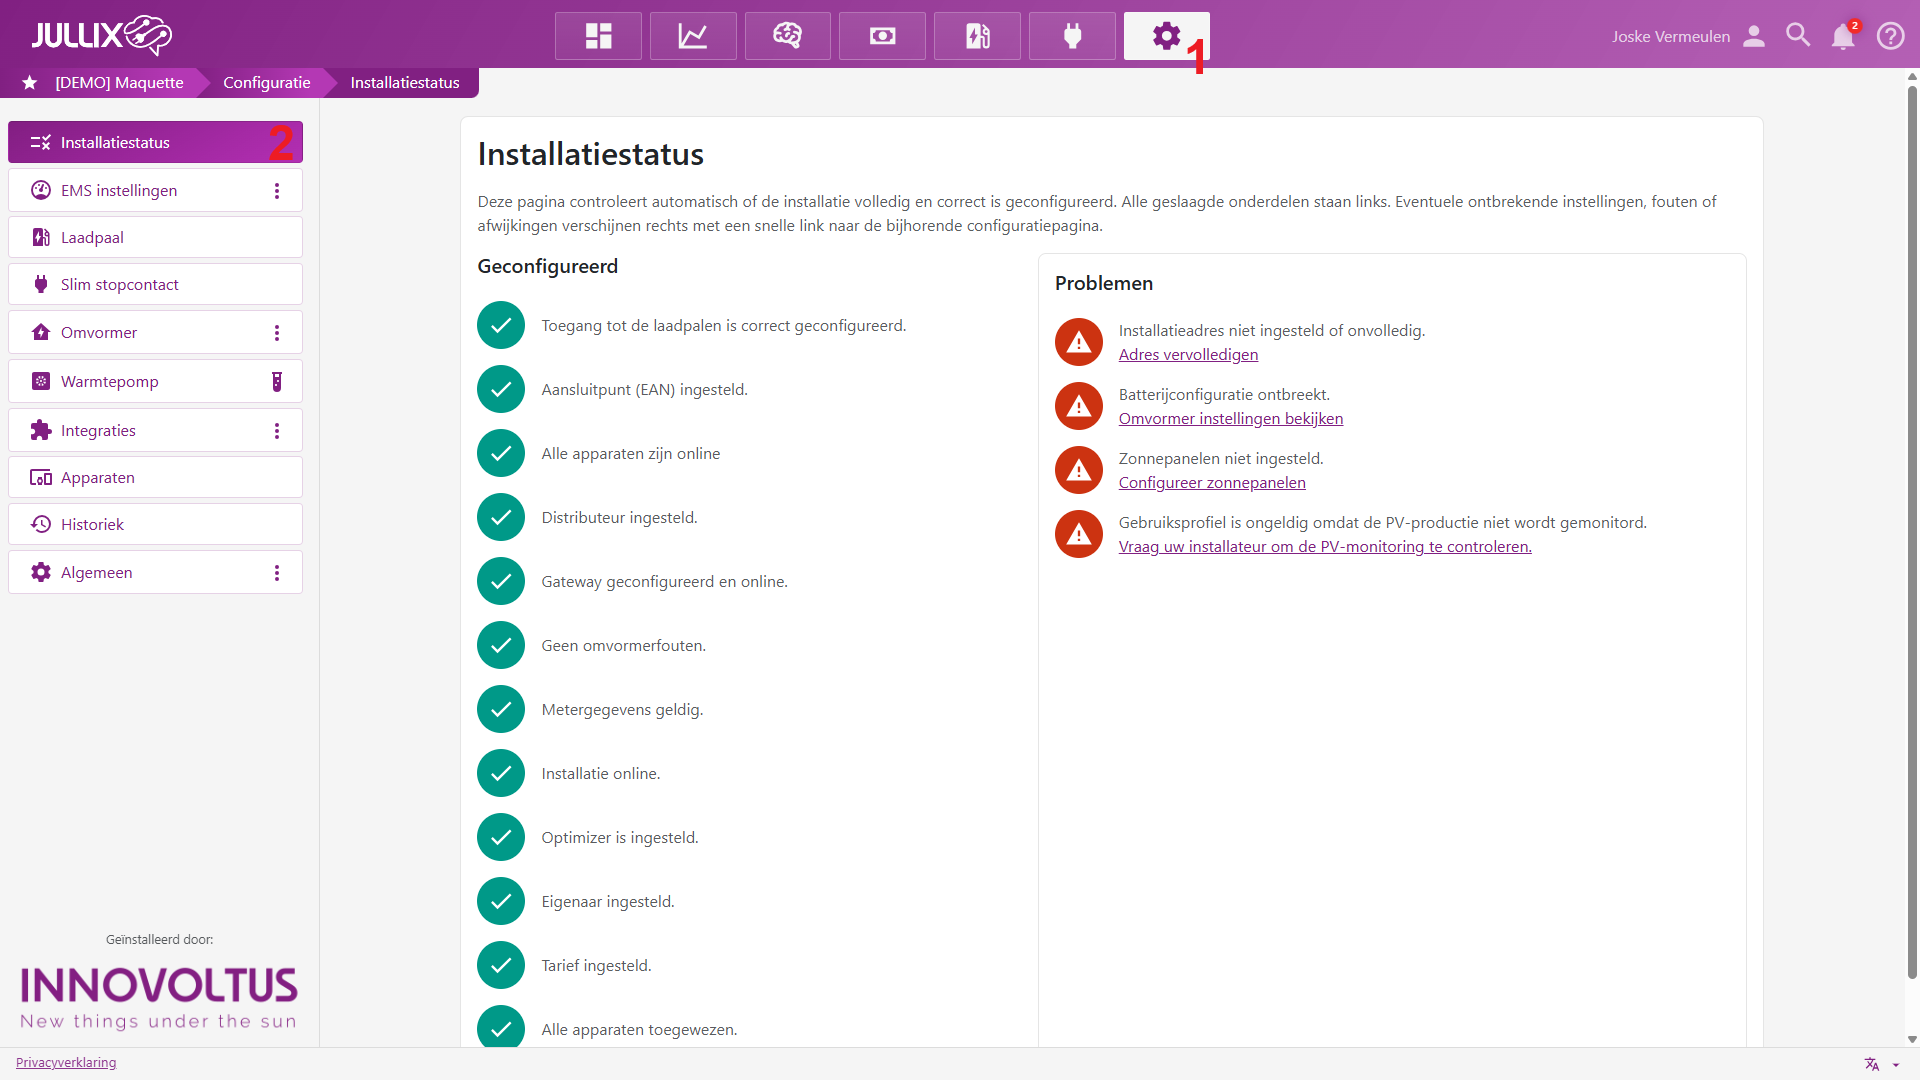
Task: Expand Omvormer three-dot menu
Action: (277, 333)
